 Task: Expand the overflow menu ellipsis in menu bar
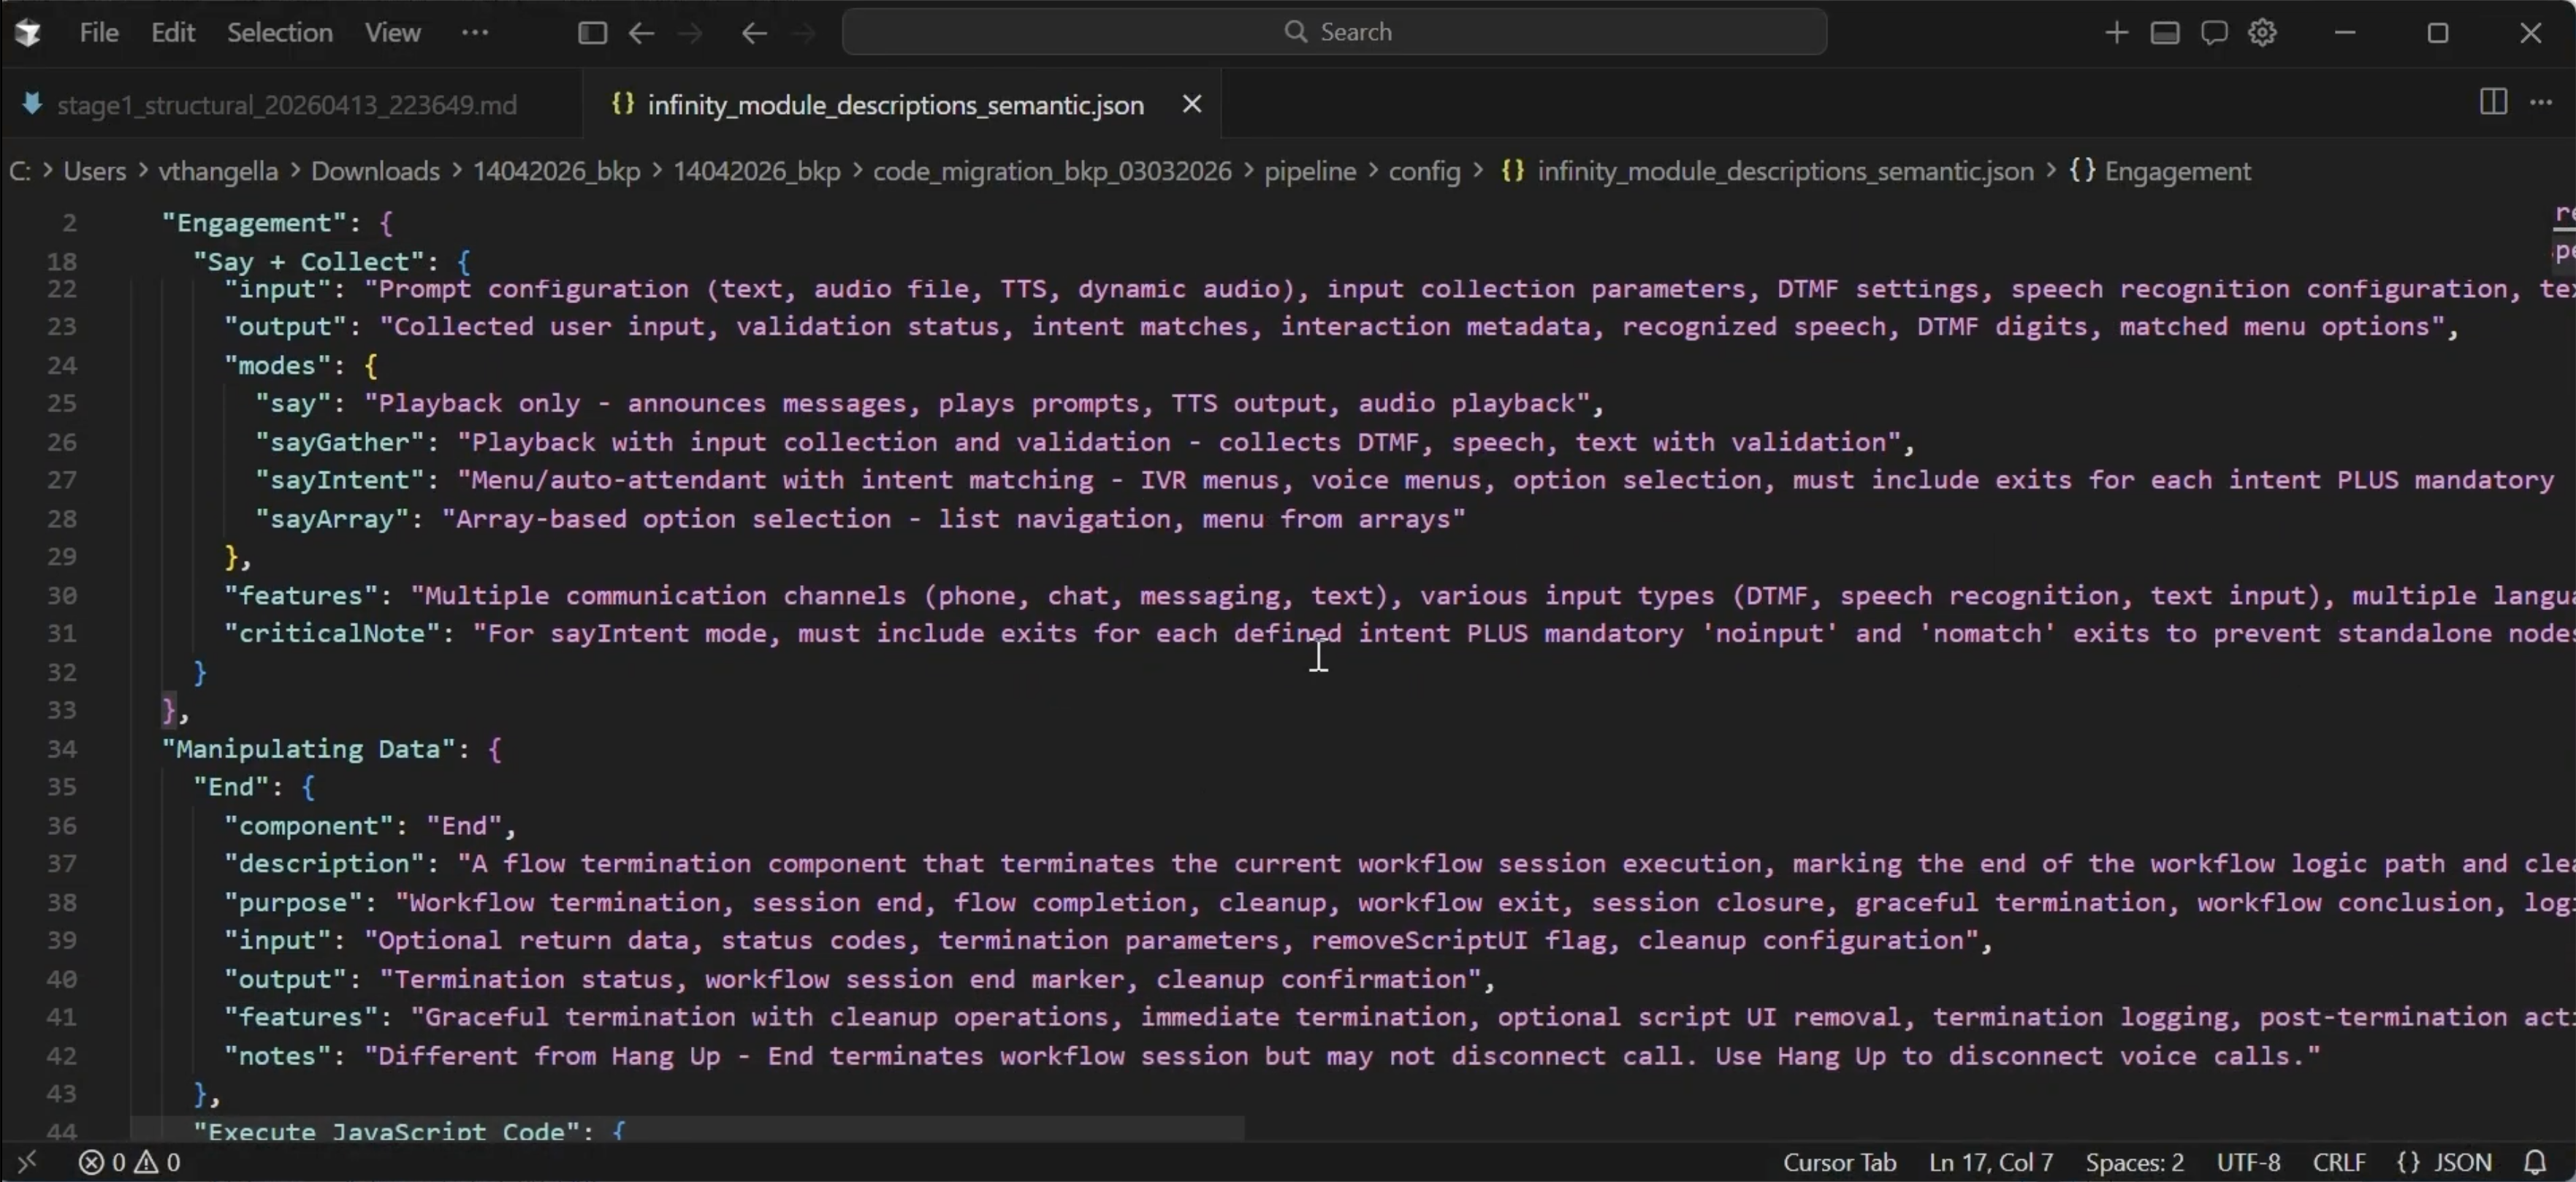point(475,32)
